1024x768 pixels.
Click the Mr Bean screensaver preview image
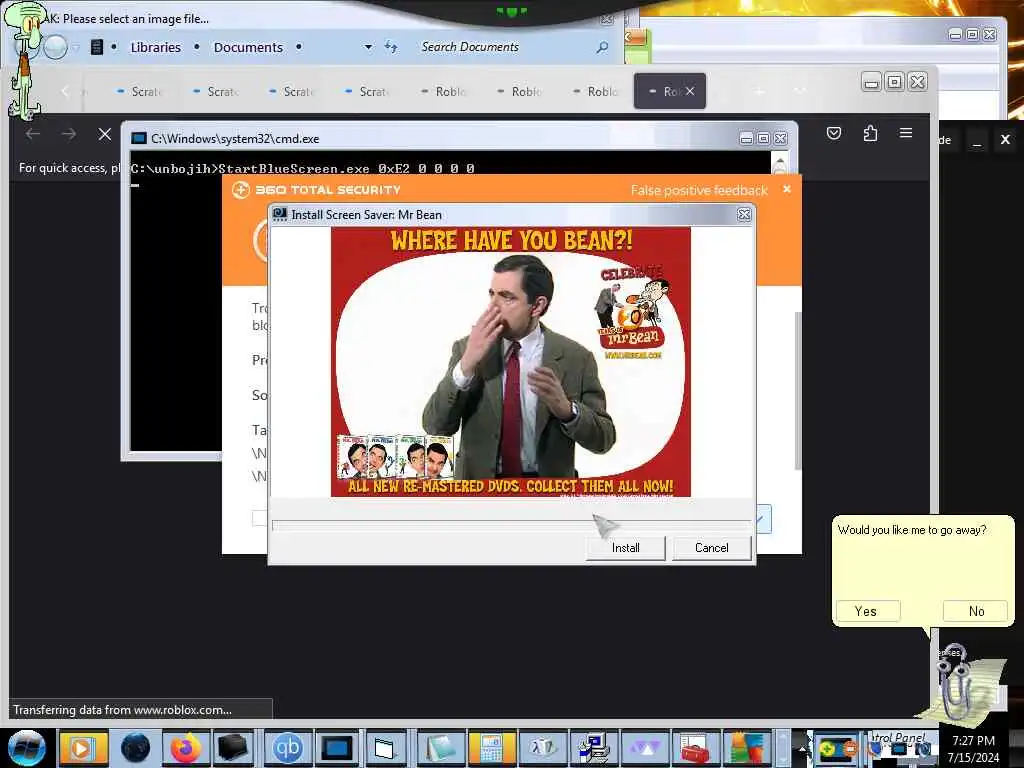511,362
